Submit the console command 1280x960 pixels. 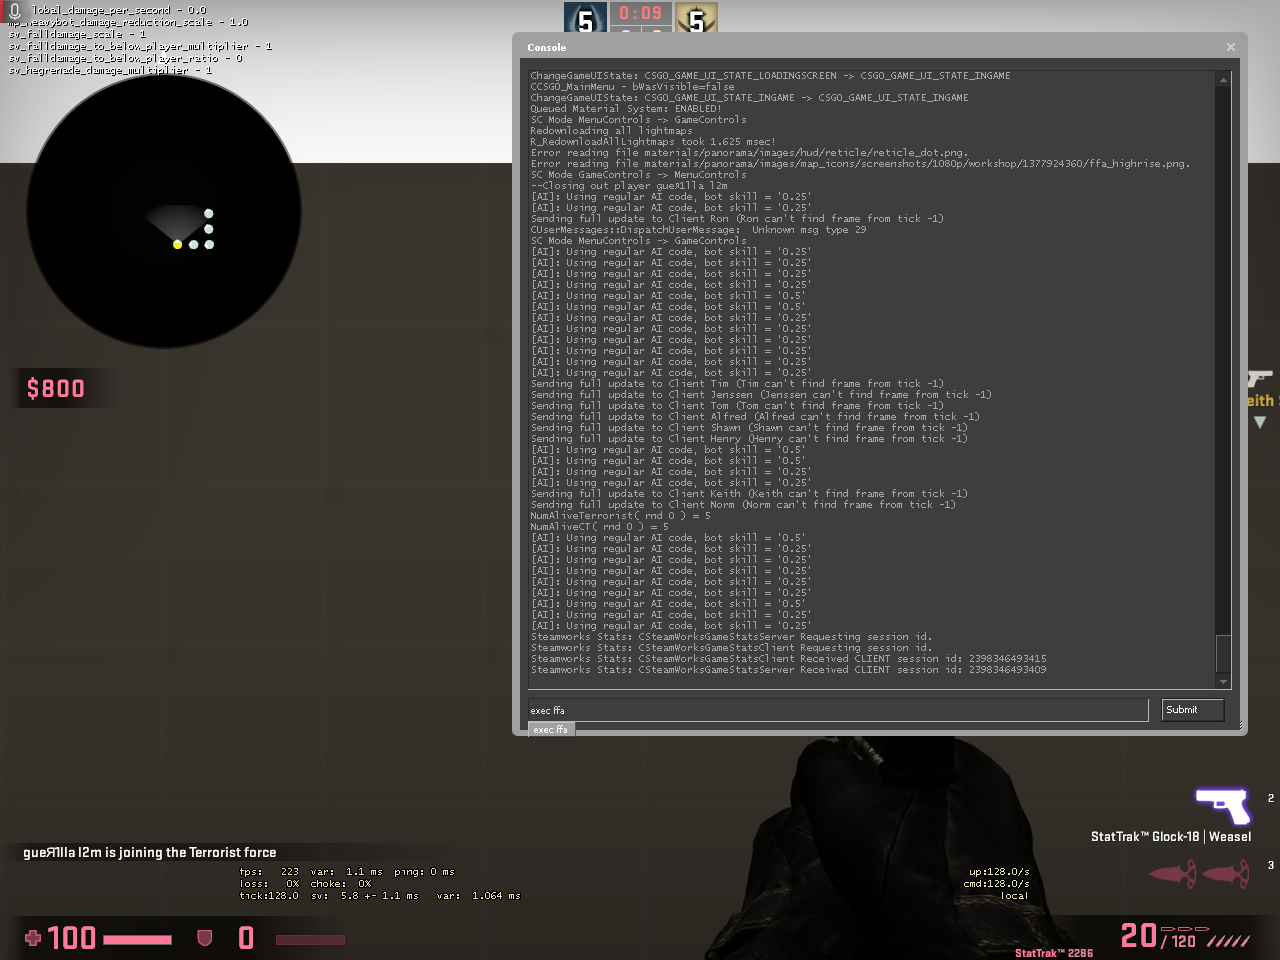(x=1193, y=710)
